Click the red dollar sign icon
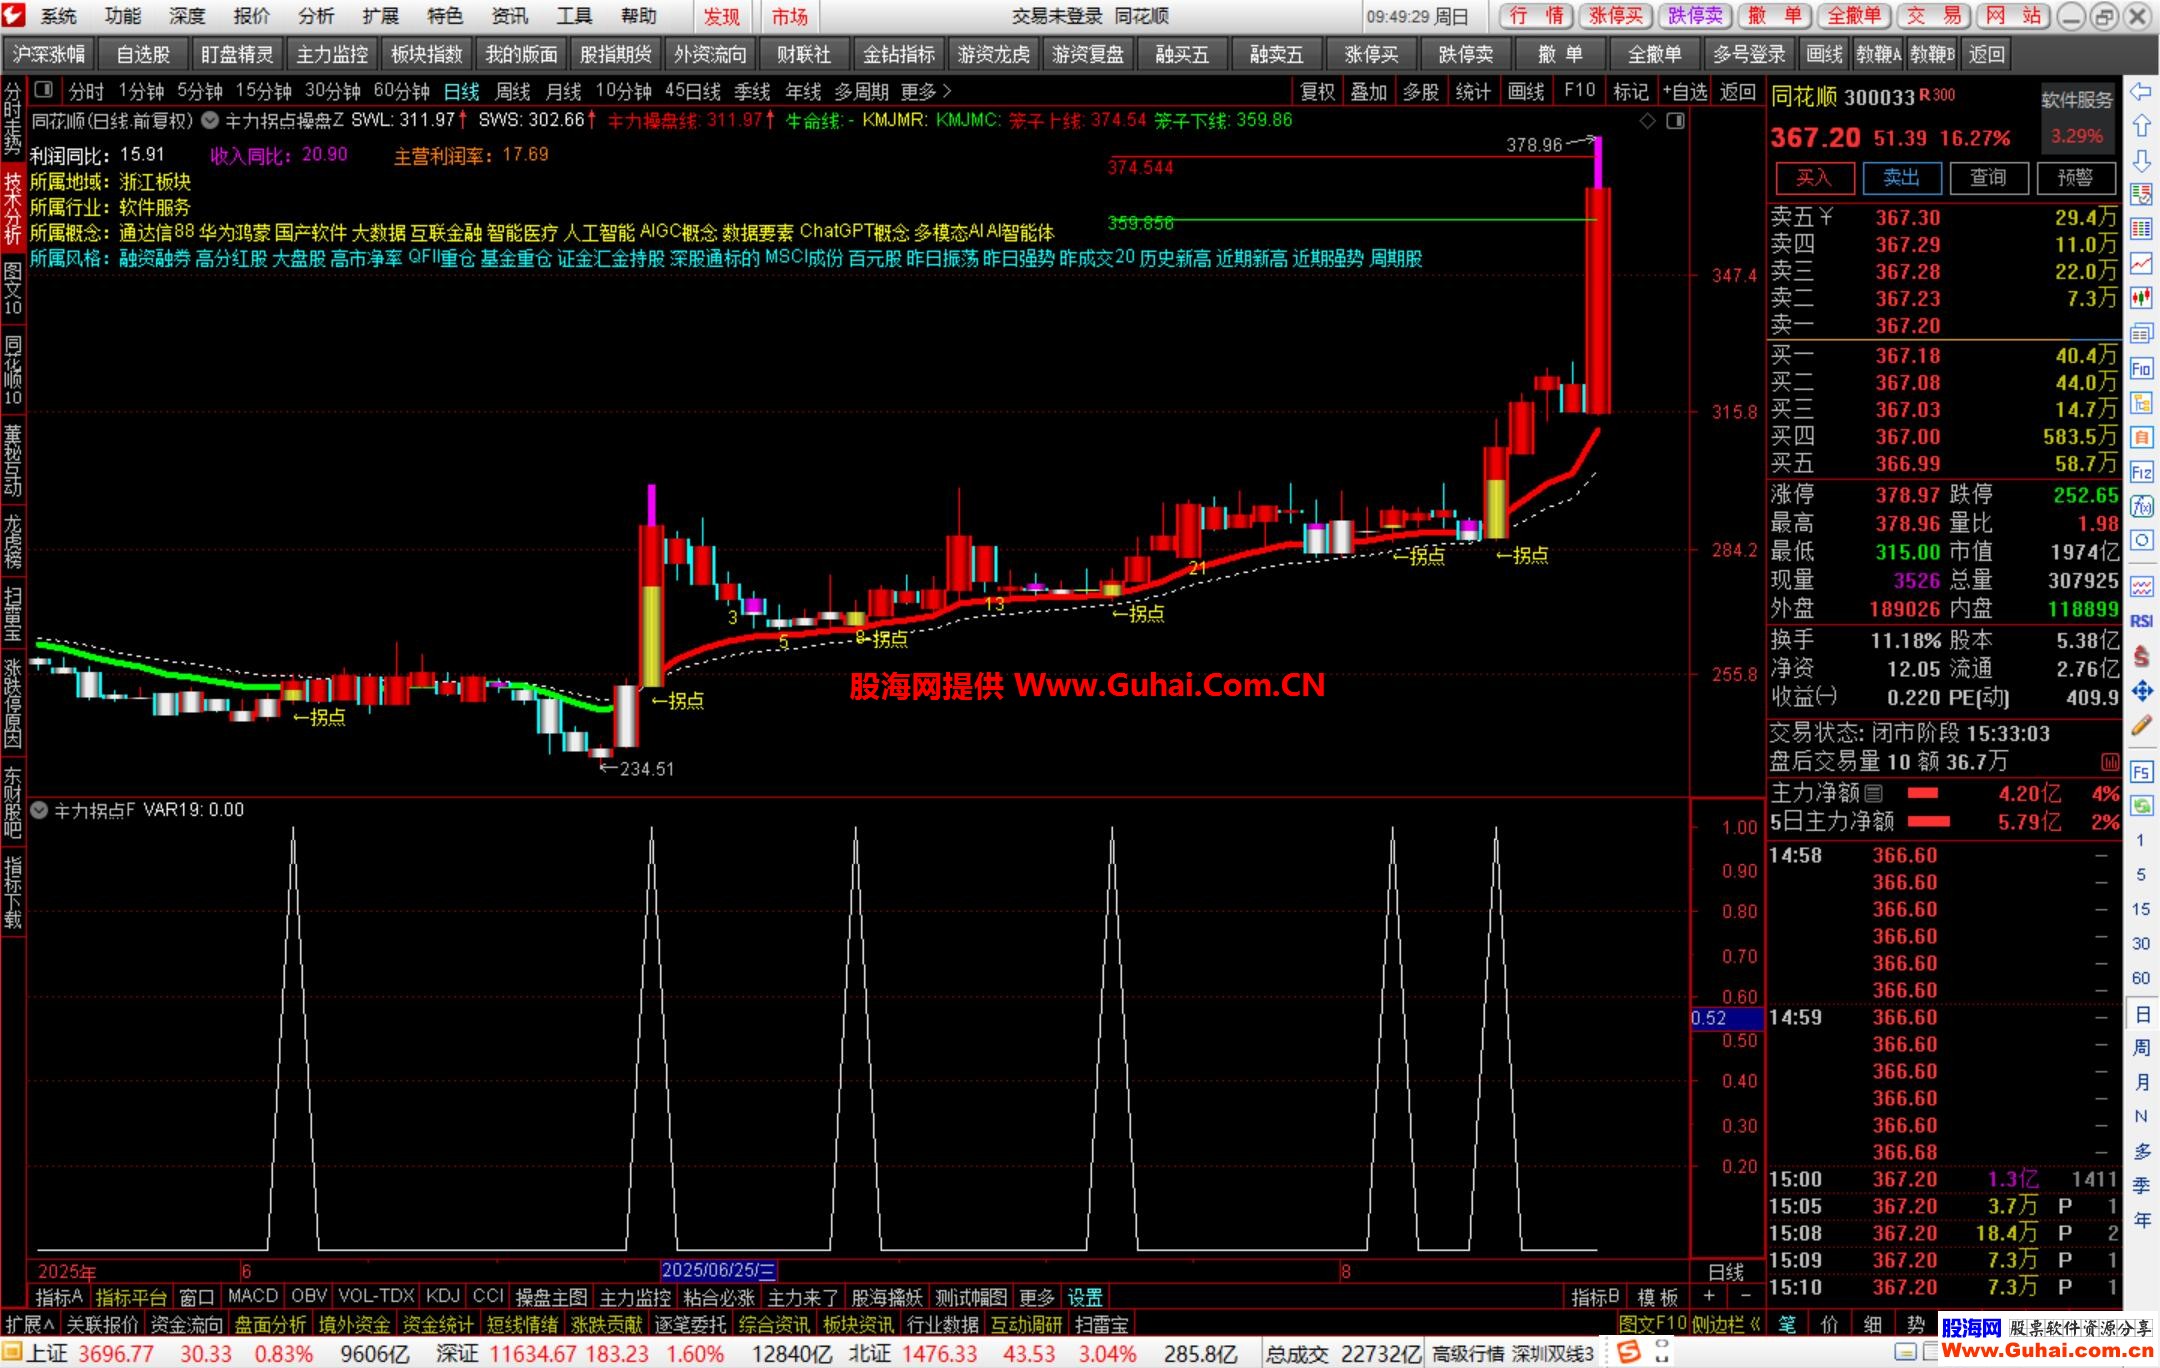The height and width of the screenshot is (1368, 2160). (2141, 656)
